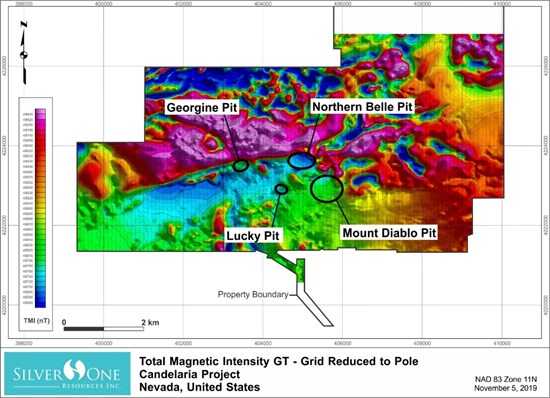Viewport: 550px width, 398px height.
Task: Click the 2 km scale bar
Action: tap(103, 329)
